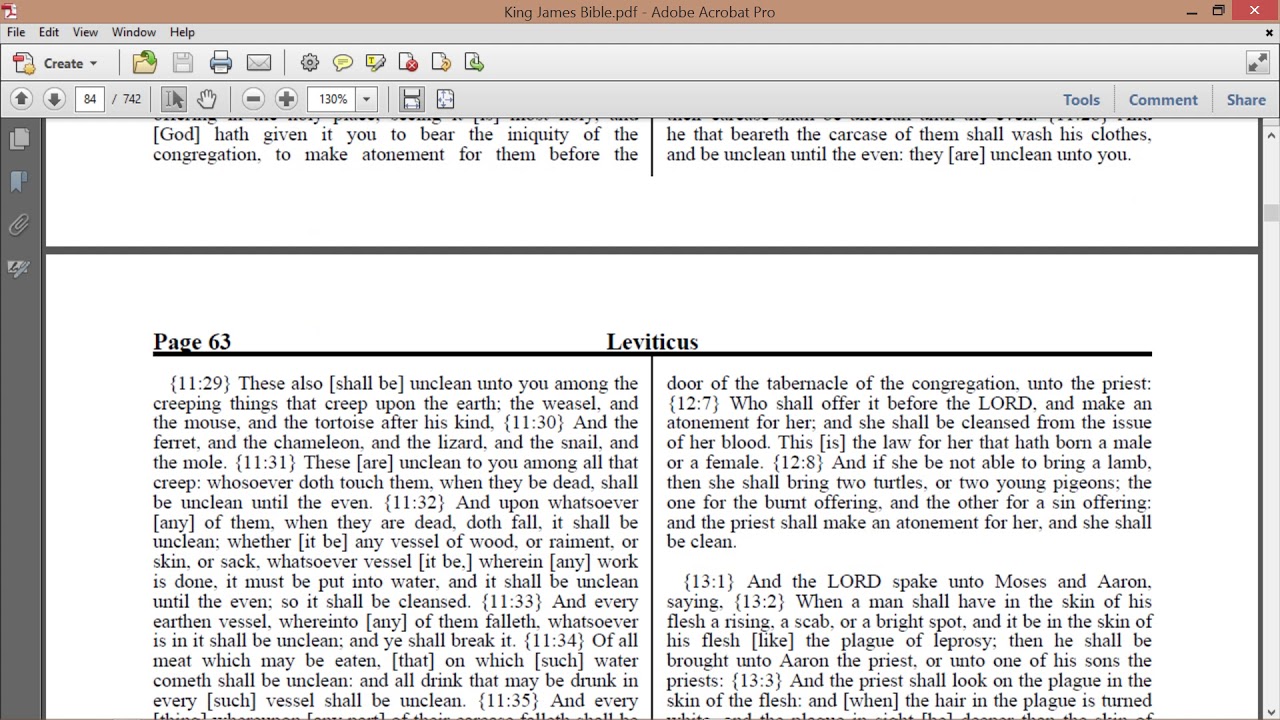Activate the Select text cursor tool
The height and width of the screenshot is (720, 1280).
click(173, 99)
